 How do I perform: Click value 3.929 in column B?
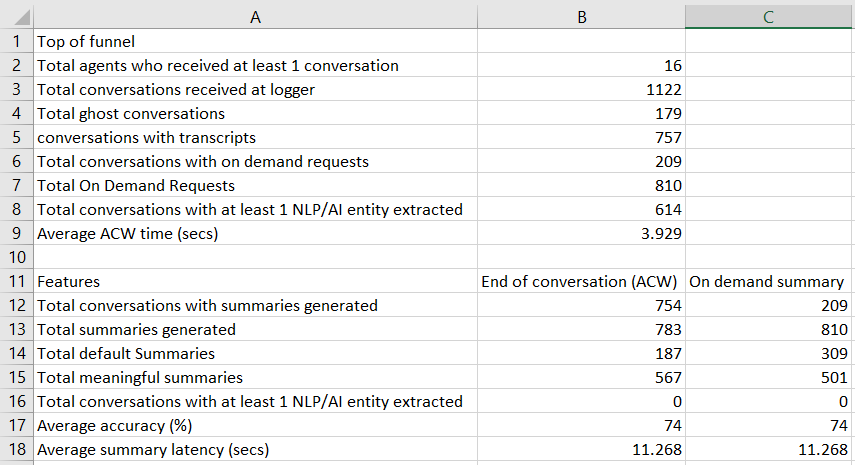(581, 233)
